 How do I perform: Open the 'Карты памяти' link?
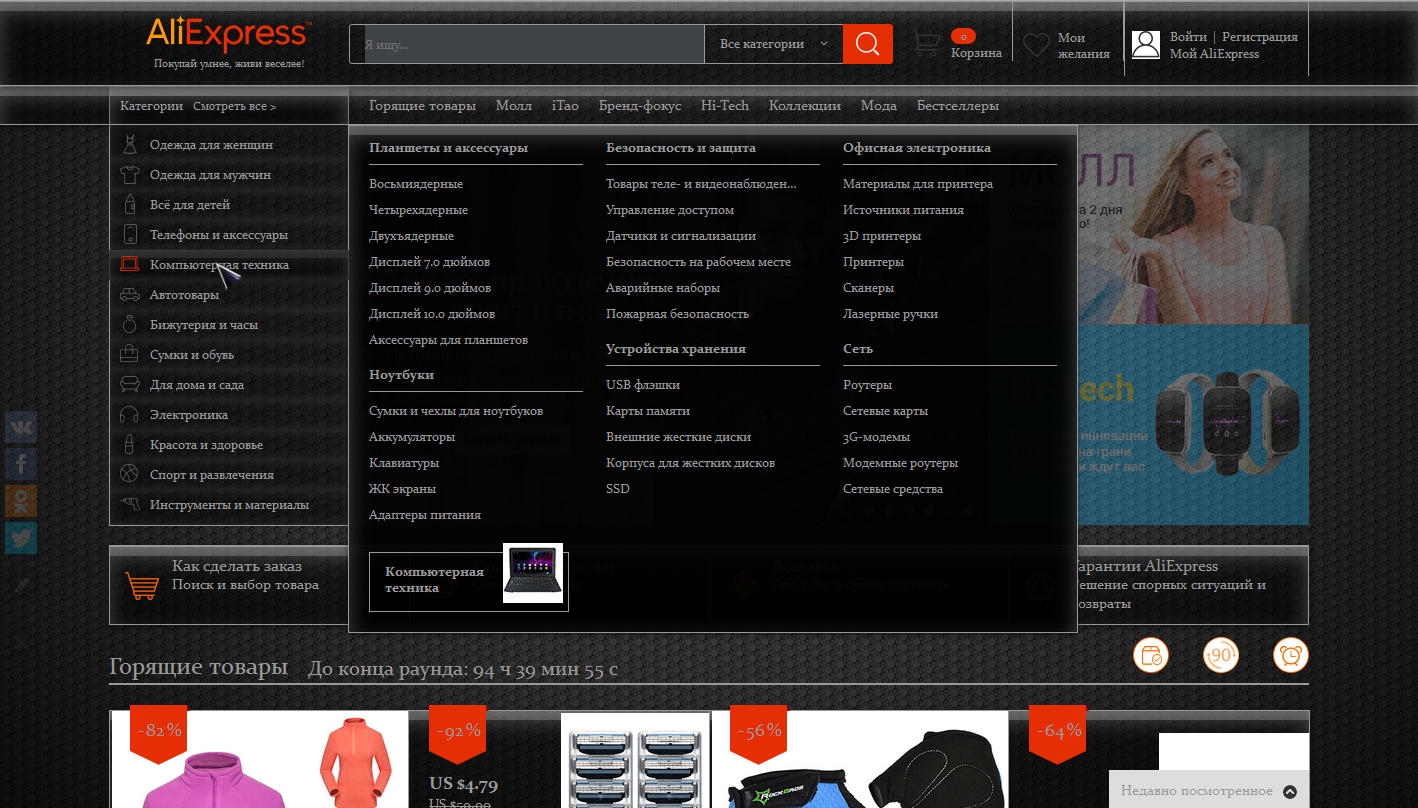click(x=647, y=411)
